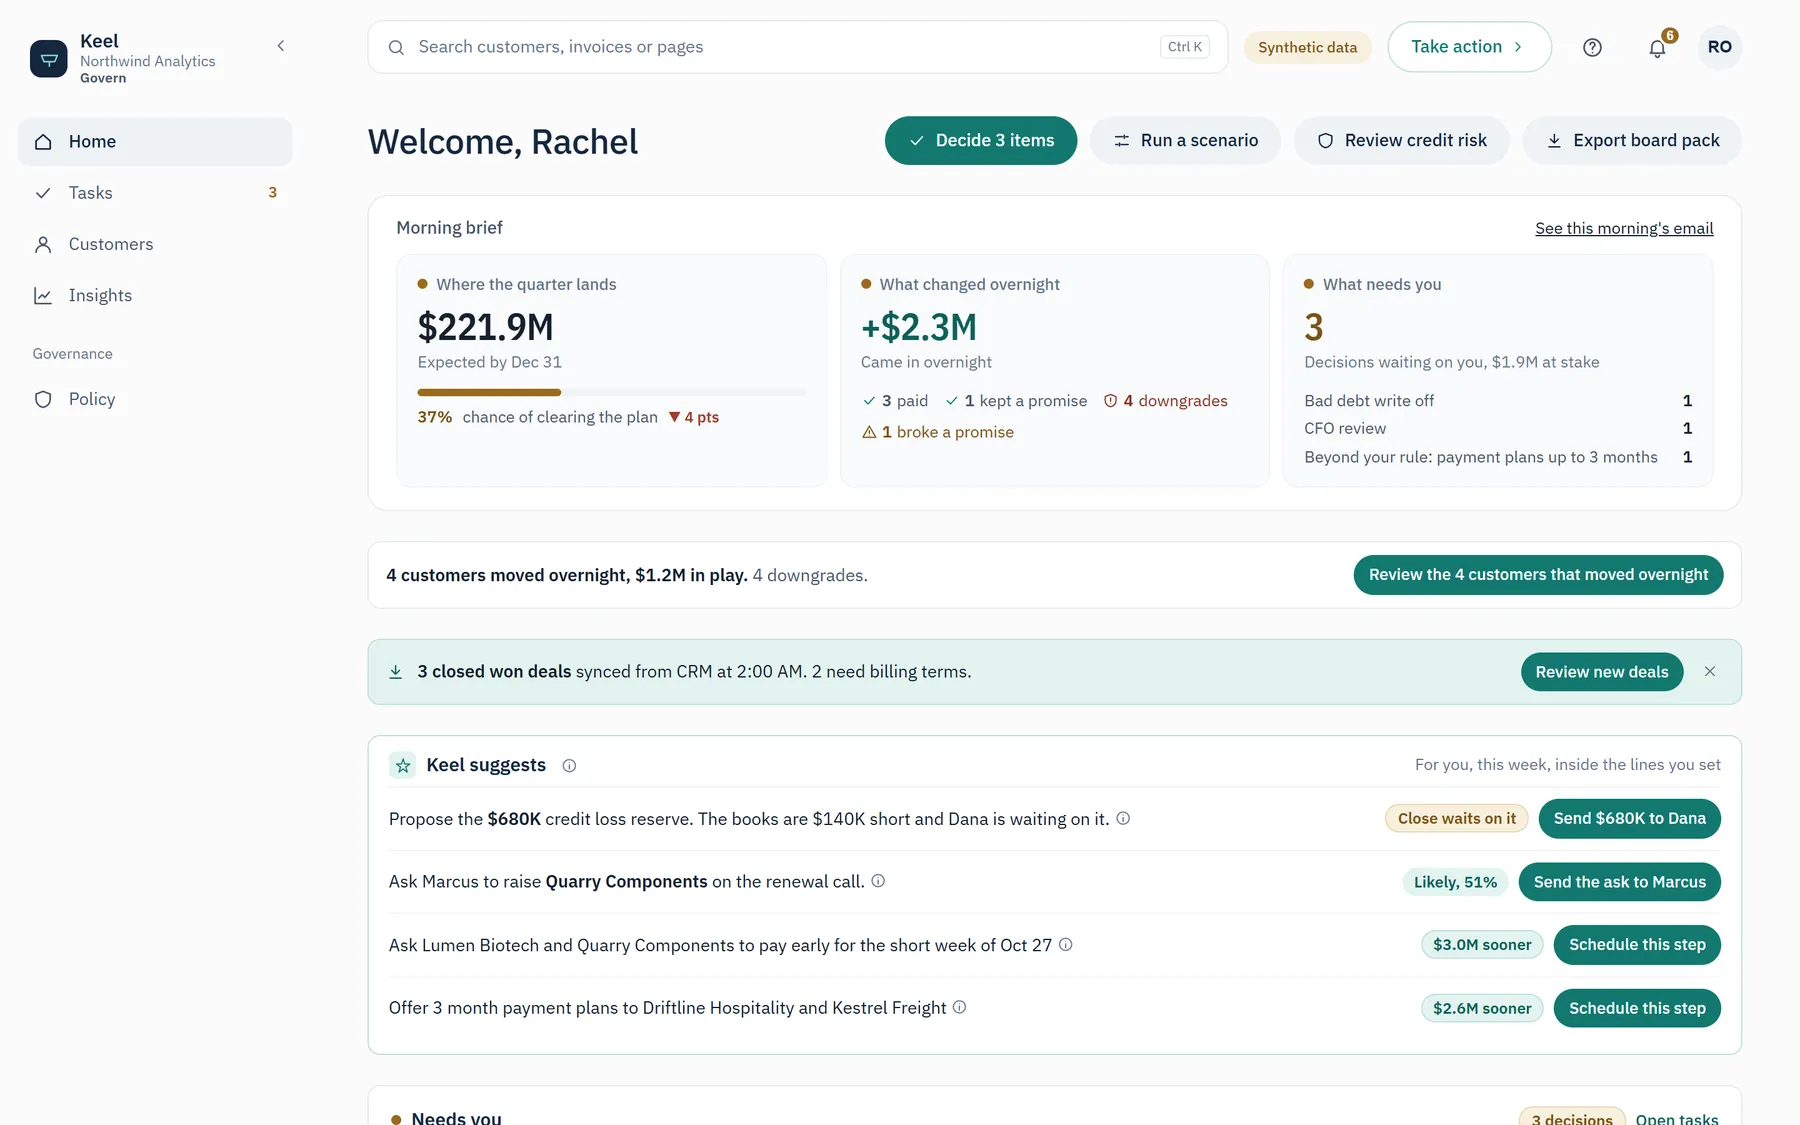Click Send $680K to Dana
Image resolution: width=1800 pixels, height=1125 pixels.
click(x=1629, y=818)
